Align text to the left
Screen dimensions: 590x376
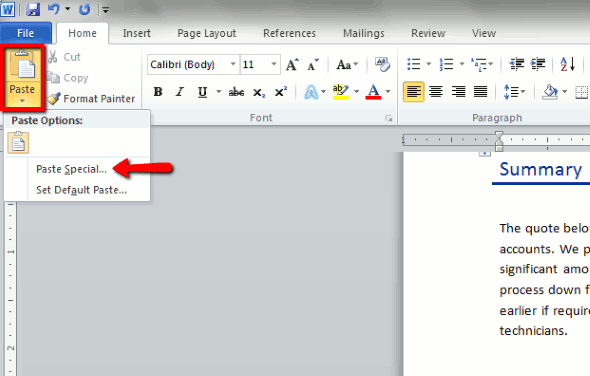(x=414, y=92)
